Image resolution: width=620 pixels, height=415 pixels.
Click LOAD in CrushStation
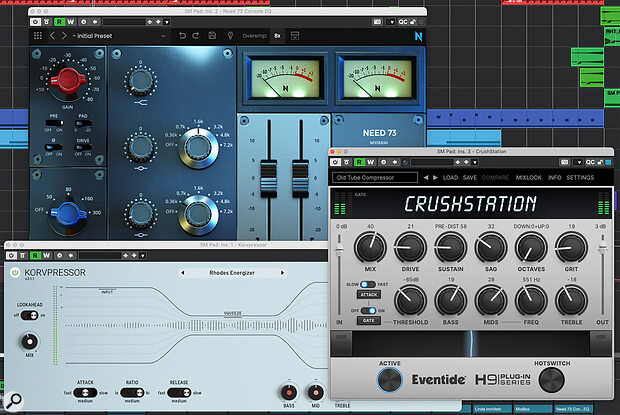450,177
